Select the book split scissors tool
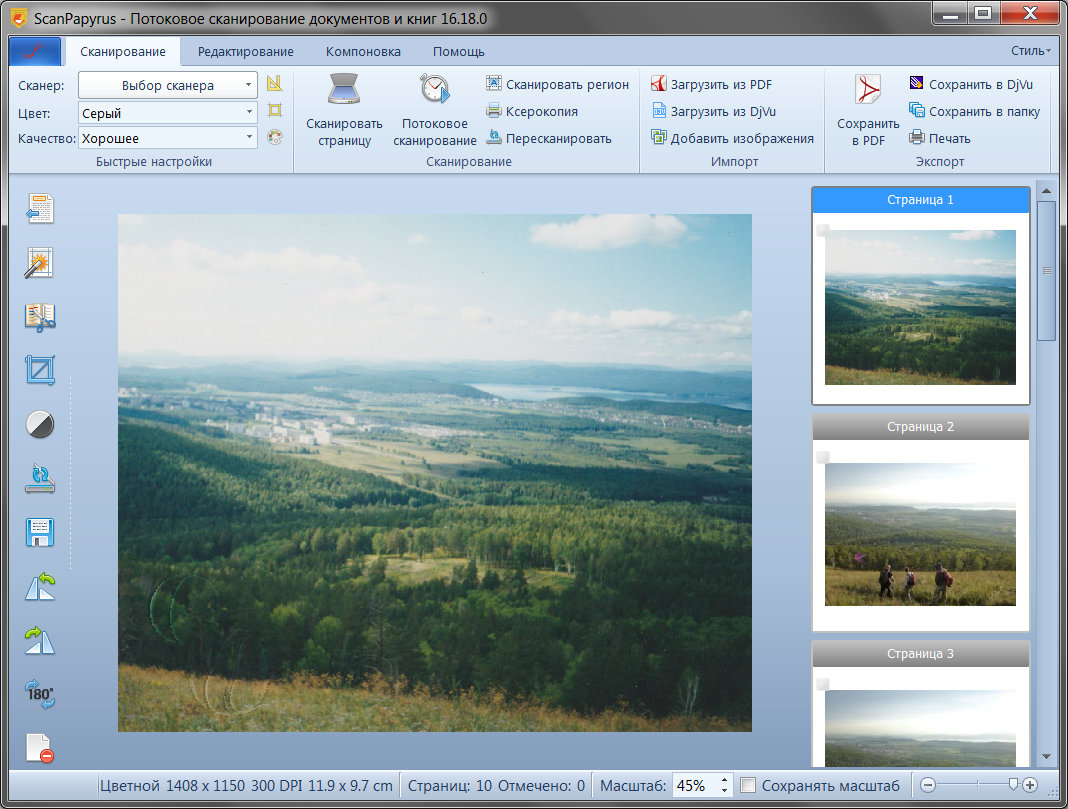The height and width of the screenshot is (809, 1068). pyautogui.click(x=40, y=317)
